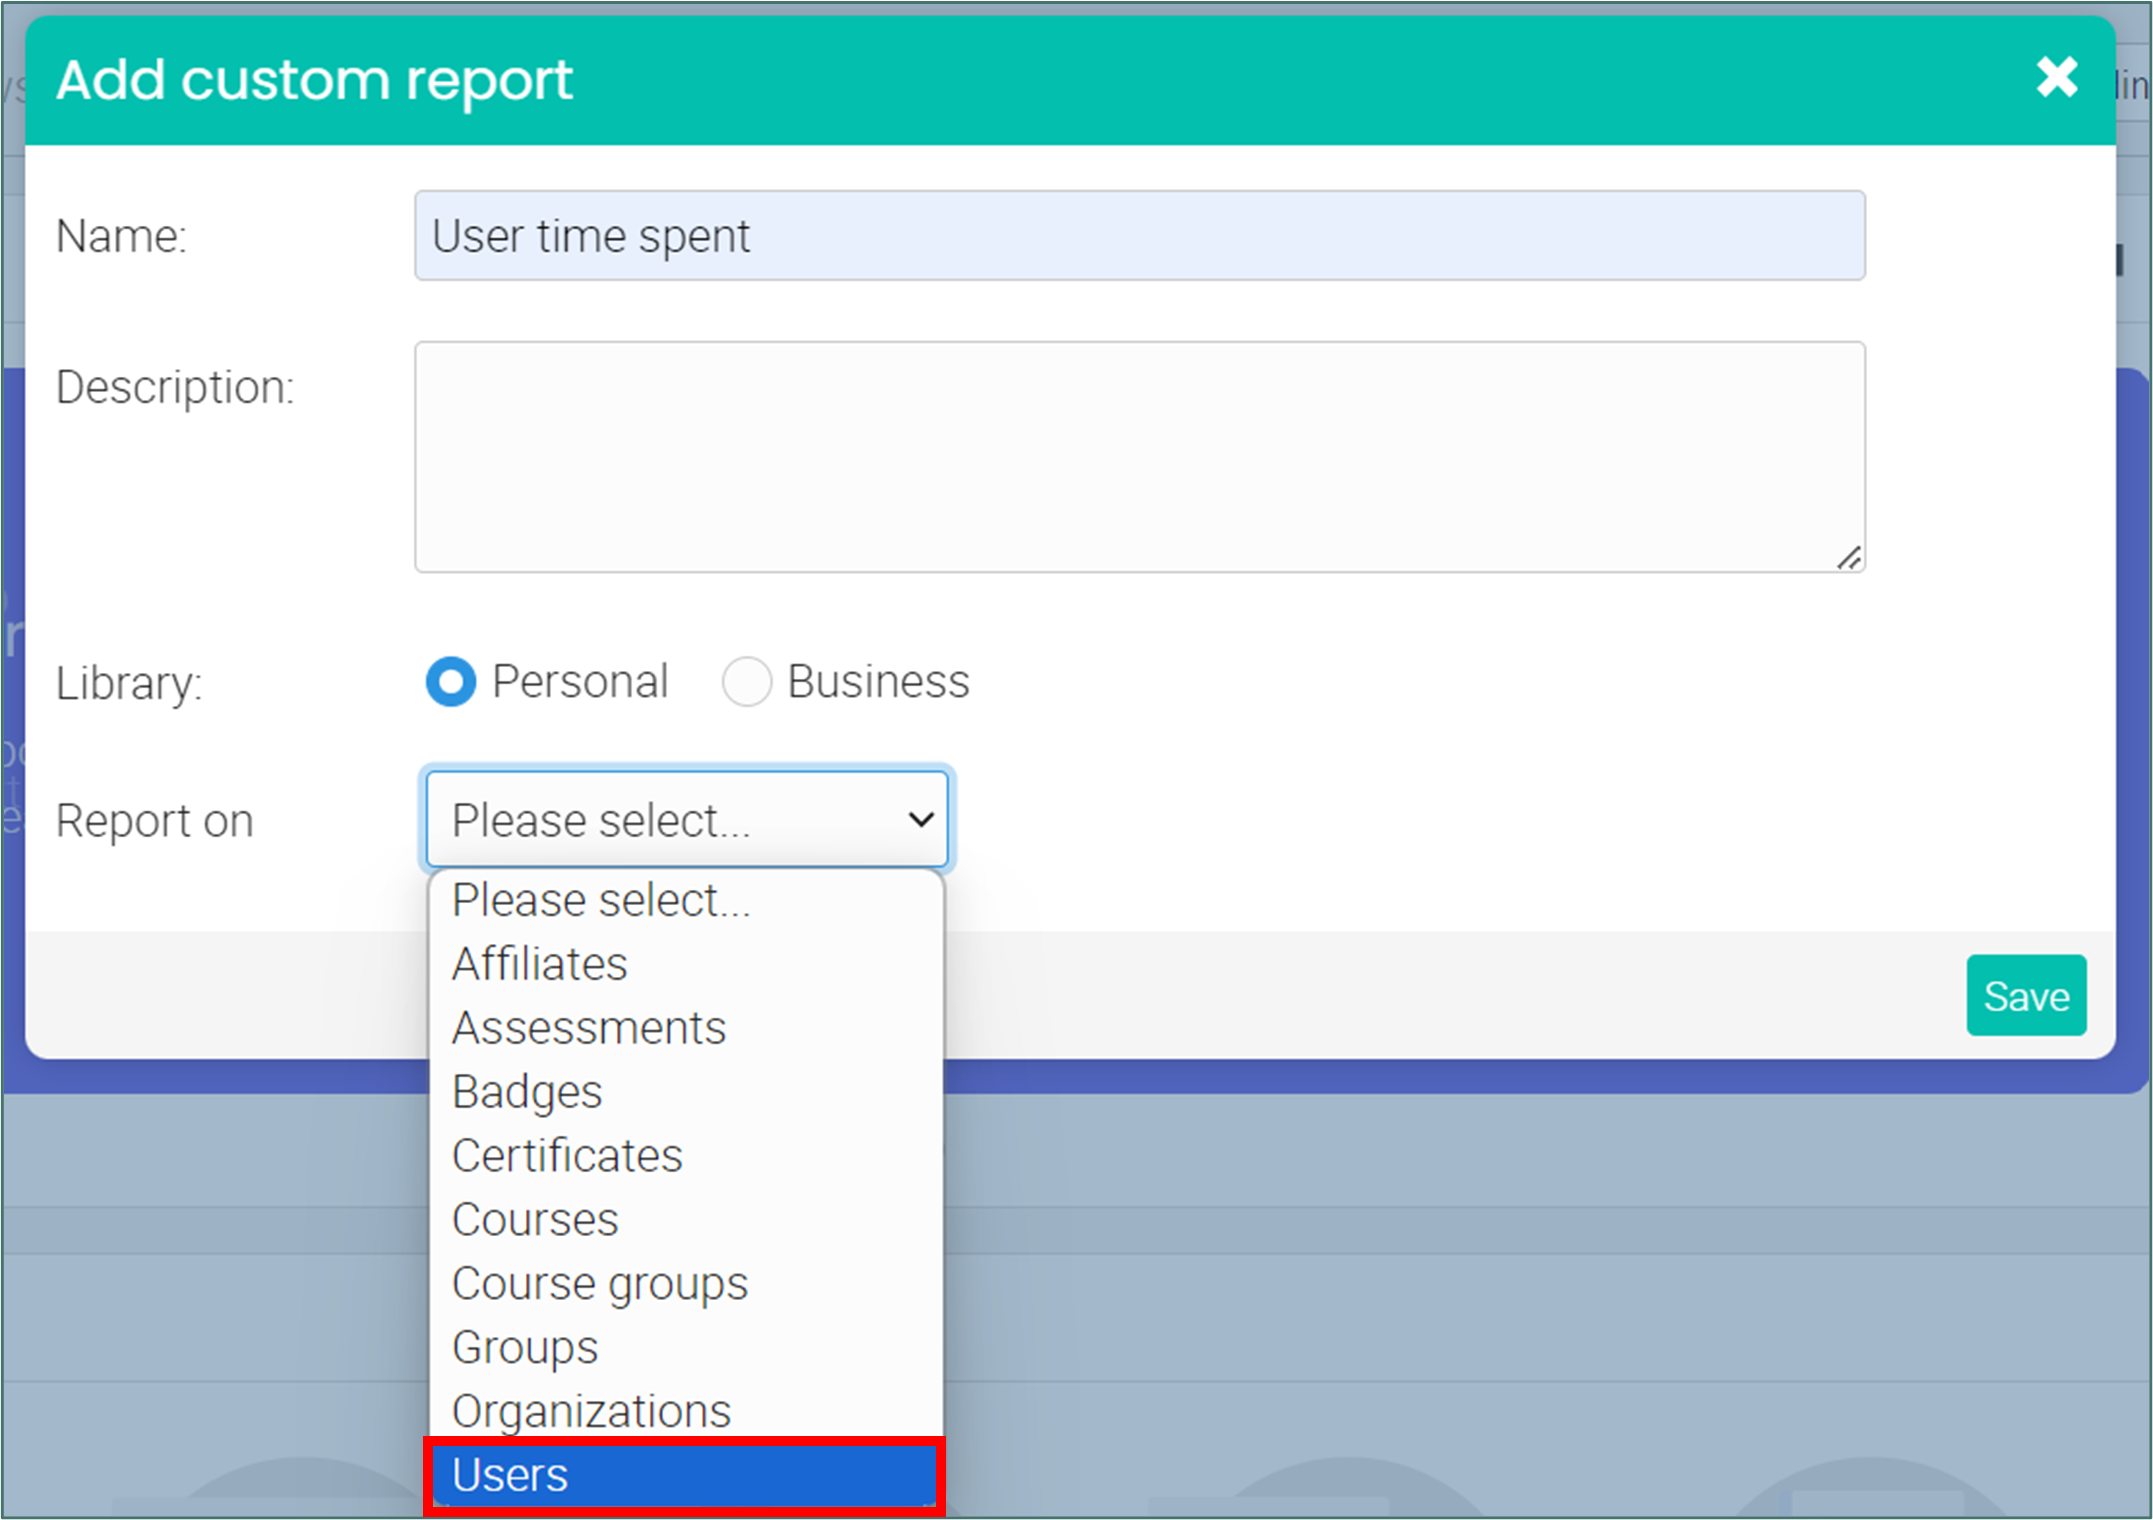Click inside the Description text area
Image resolution: width=2153 pixels, height=1520 pixels.
point(1139,456)
